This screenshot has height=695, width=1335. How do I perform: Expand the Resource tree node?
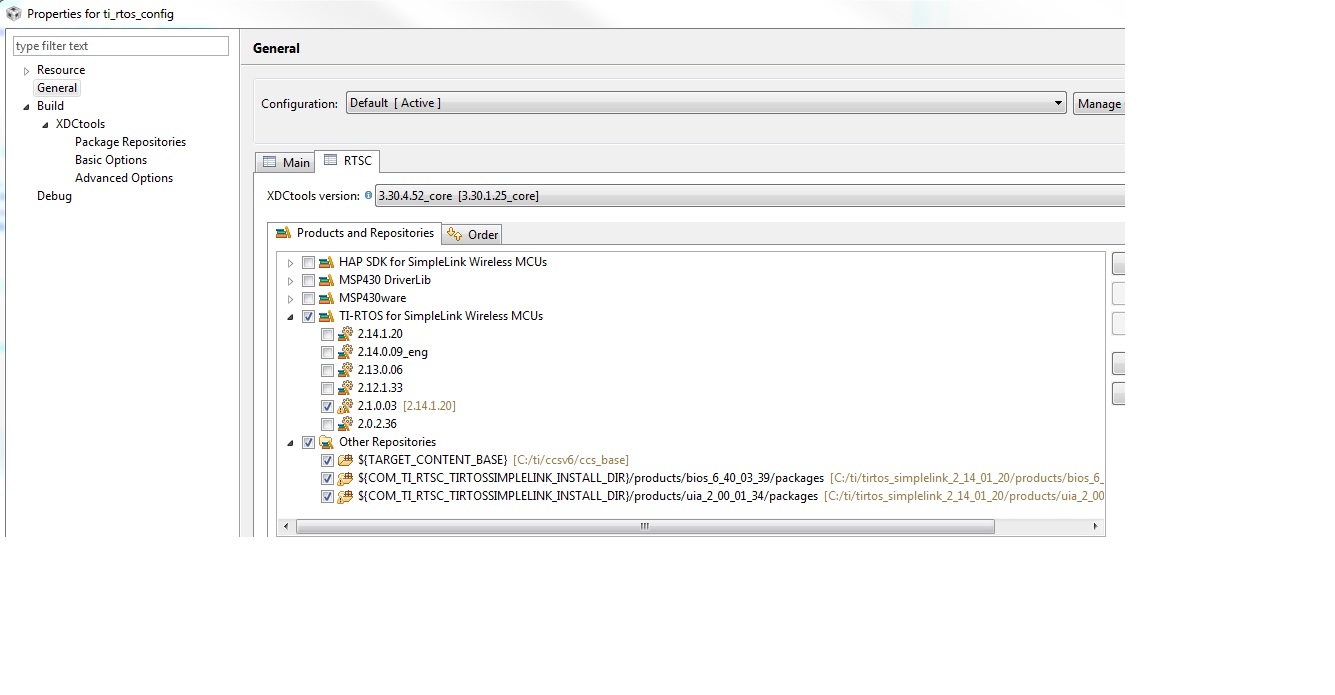27,71
